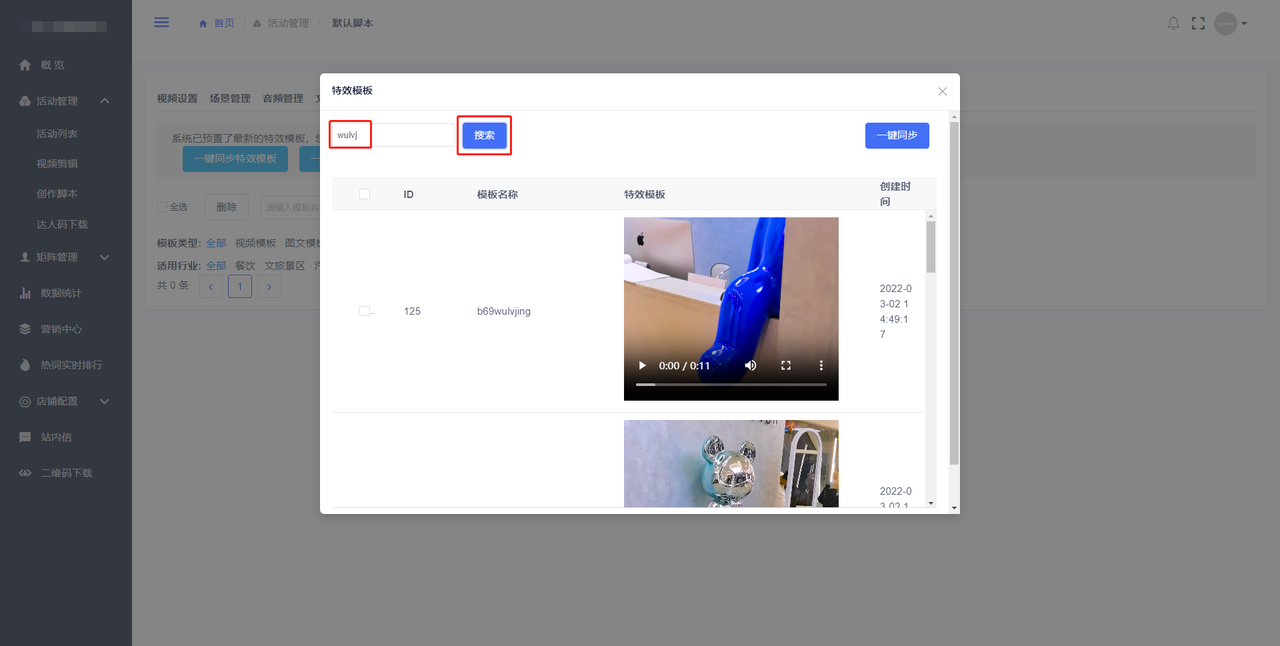
Task: Tick the select-all checkbox in table header
Action: click(x=364, y=194)
